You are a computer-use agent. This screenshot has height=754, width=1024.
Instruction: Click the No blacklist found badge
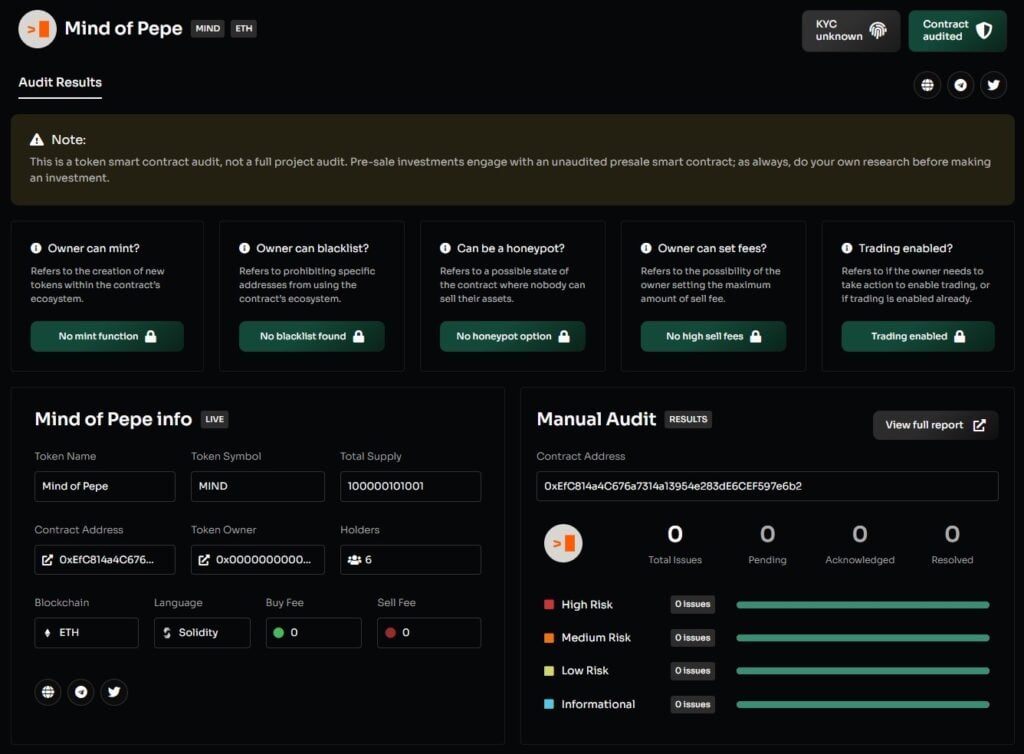(312, 336)
